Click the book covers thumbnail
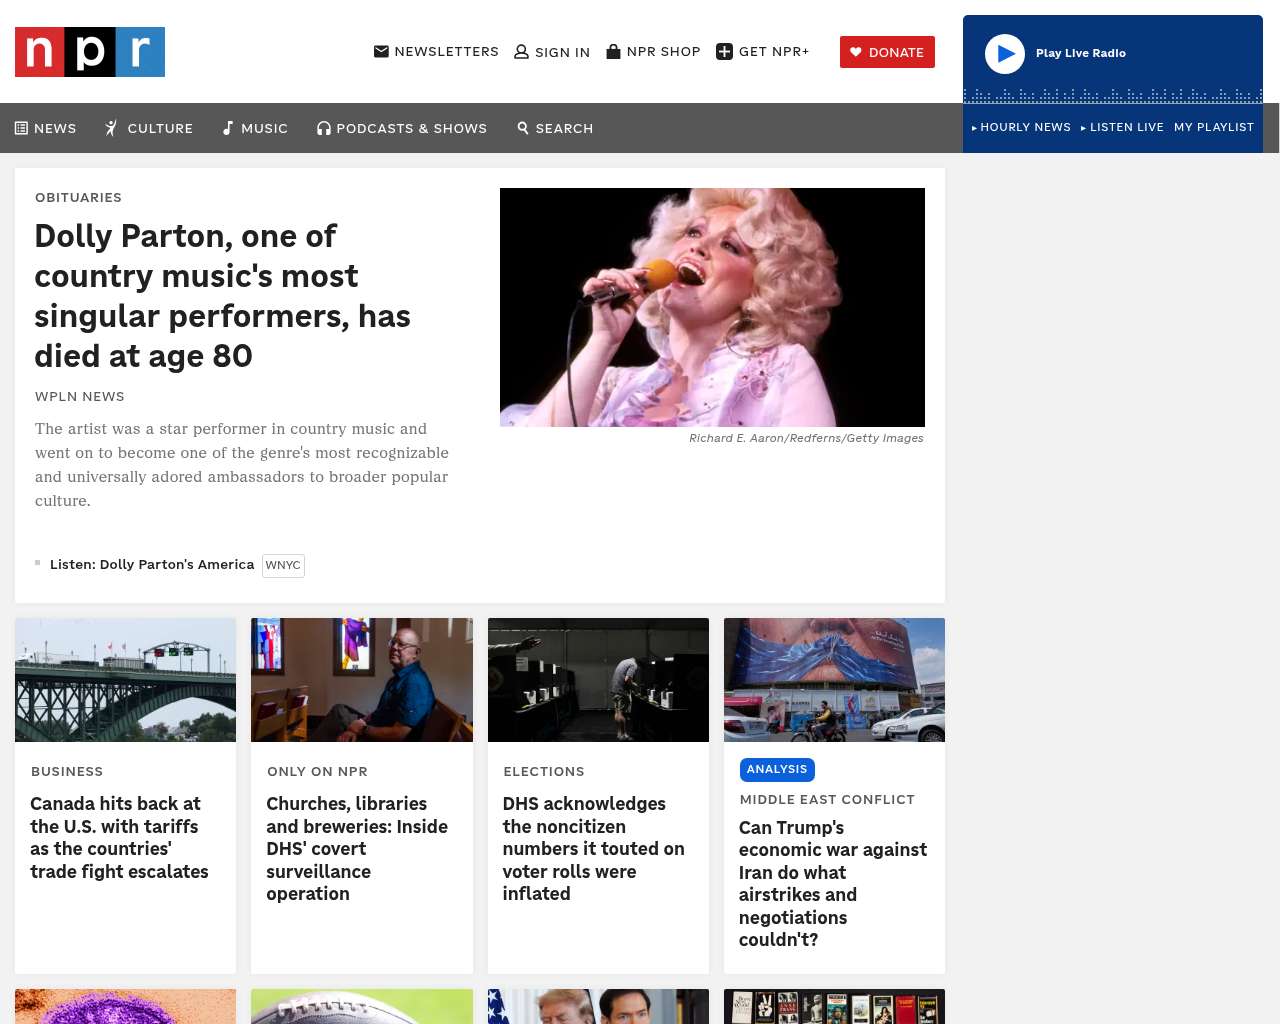Screen dimensions: 1280x1024 834,1006
